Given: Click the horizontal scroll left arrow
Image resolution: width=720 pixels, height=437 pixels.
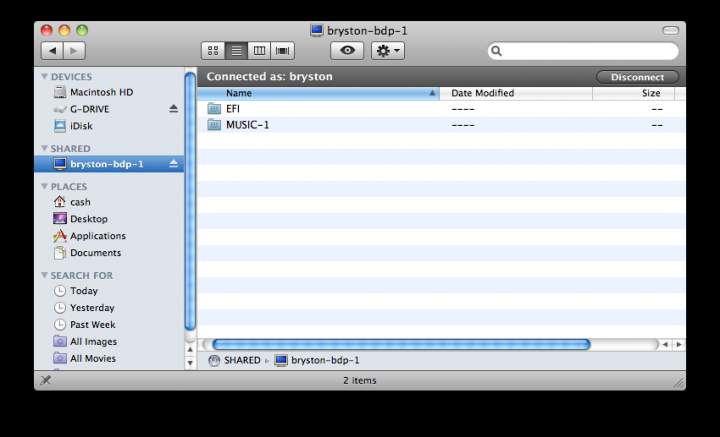Looking at the screenshot, I should pos(664,344).
